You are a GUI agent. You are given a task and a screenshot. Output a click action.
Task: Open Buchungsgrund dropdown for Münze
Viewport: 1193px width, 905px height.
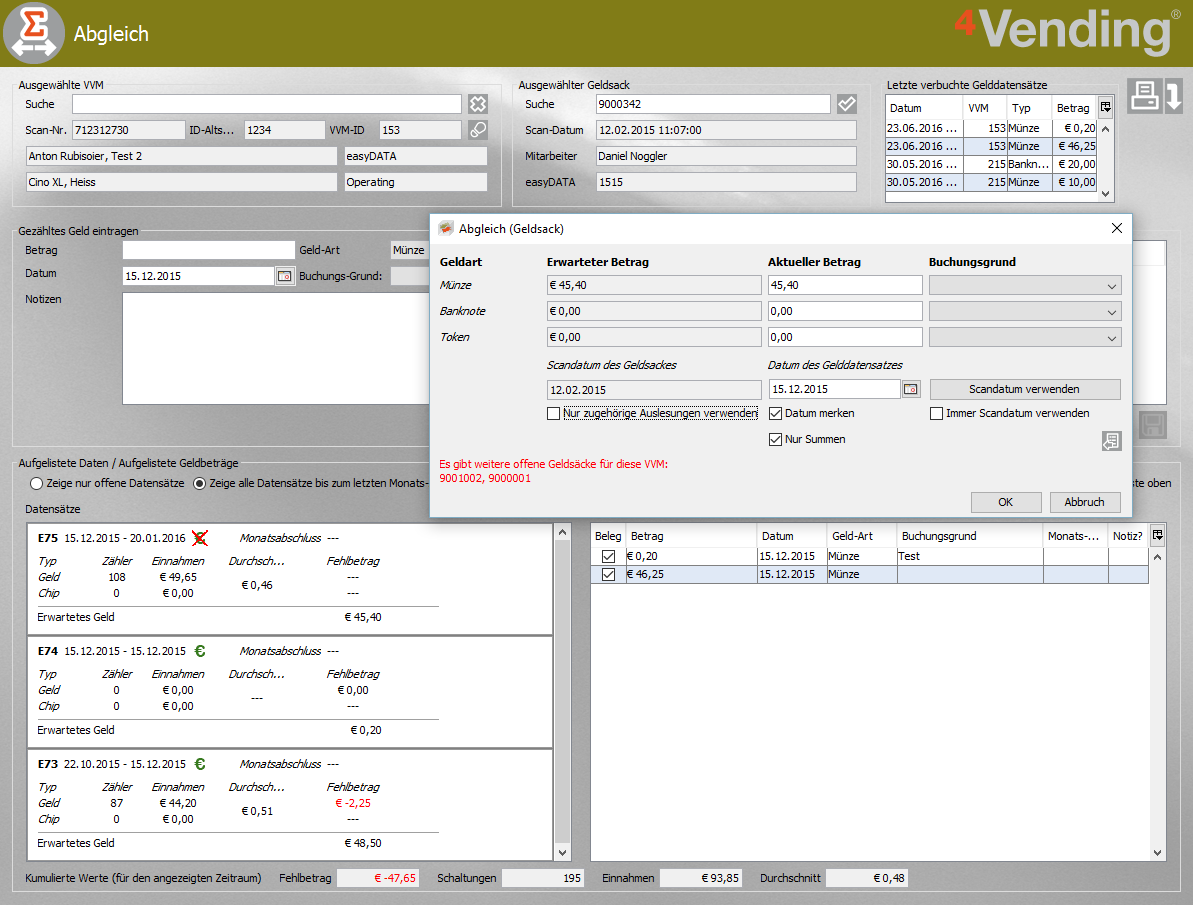pyautogui.click(x=1024, y=285)
